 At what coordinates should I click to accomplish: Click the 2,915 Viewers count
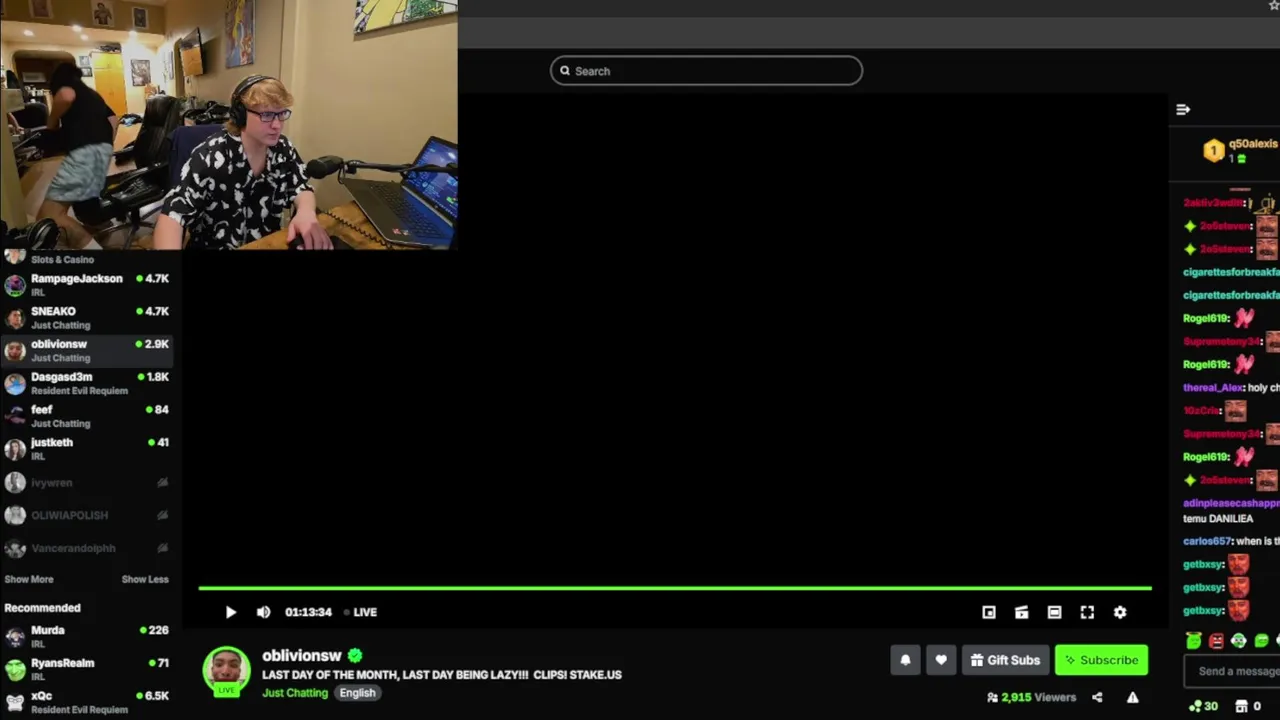coord(1031,697)
